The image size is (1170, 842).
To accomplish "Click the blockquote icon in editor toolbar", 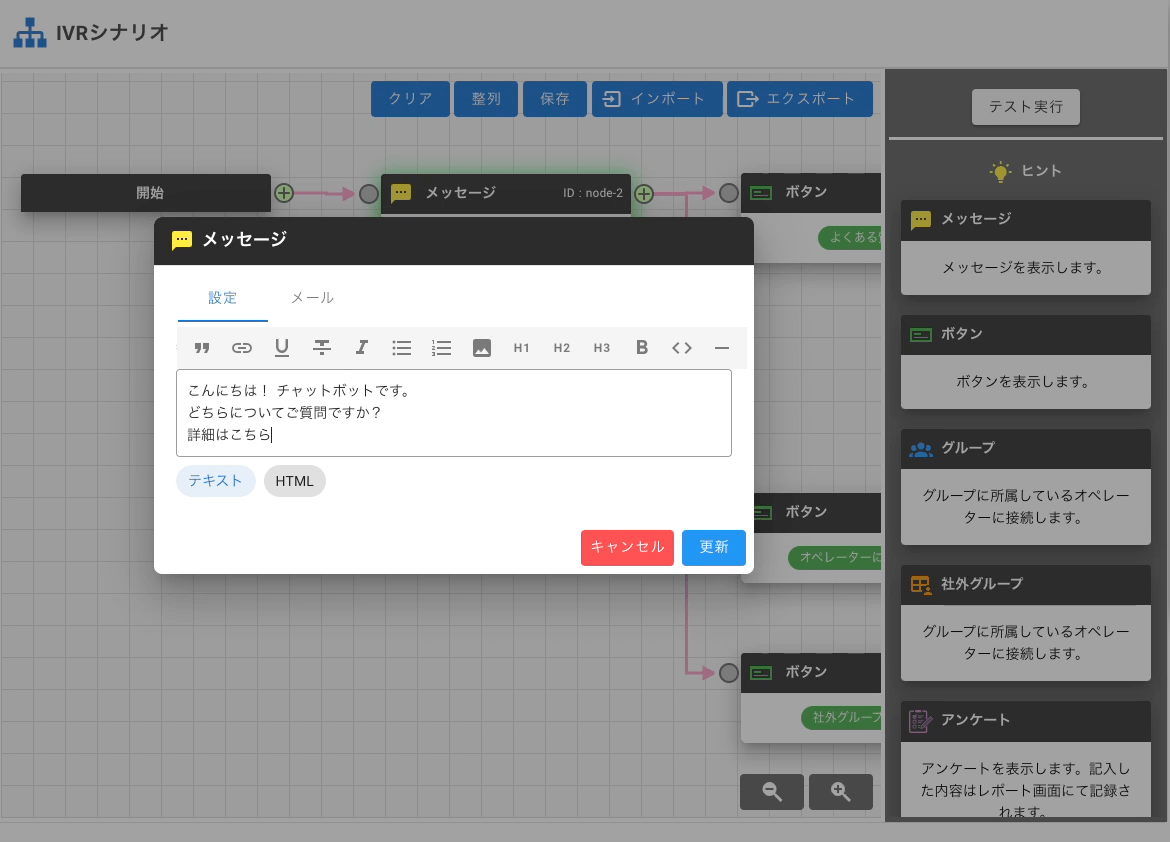I will click(x=202, y=348).
